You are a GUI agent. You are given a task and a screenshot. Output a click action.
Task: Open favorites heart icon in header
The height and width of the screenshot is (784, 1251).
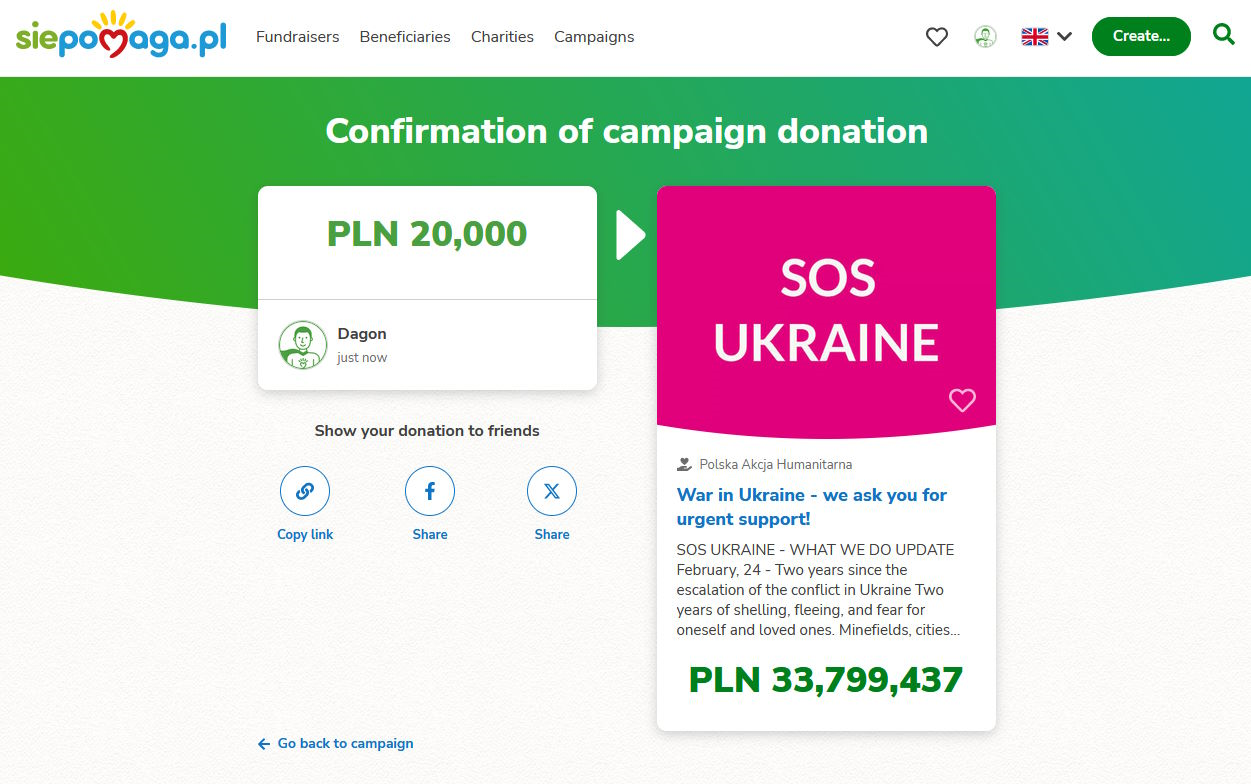tap(936, 37)
